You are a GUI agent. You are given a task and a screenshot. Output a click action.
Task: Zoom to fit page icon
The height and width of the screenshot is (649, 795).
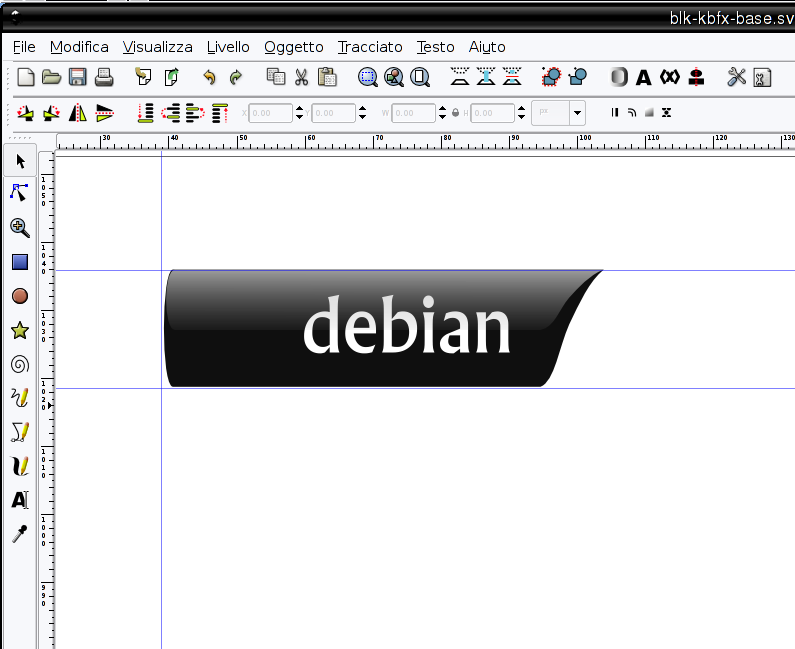pos(420,77)
